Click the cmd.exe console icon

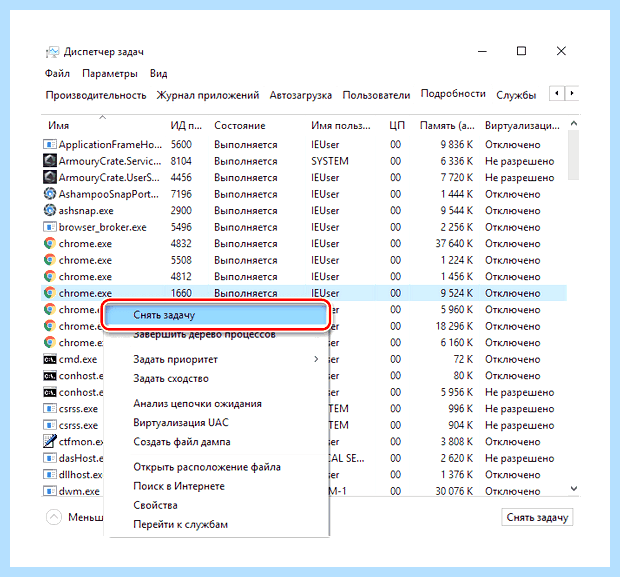(49, 359)
